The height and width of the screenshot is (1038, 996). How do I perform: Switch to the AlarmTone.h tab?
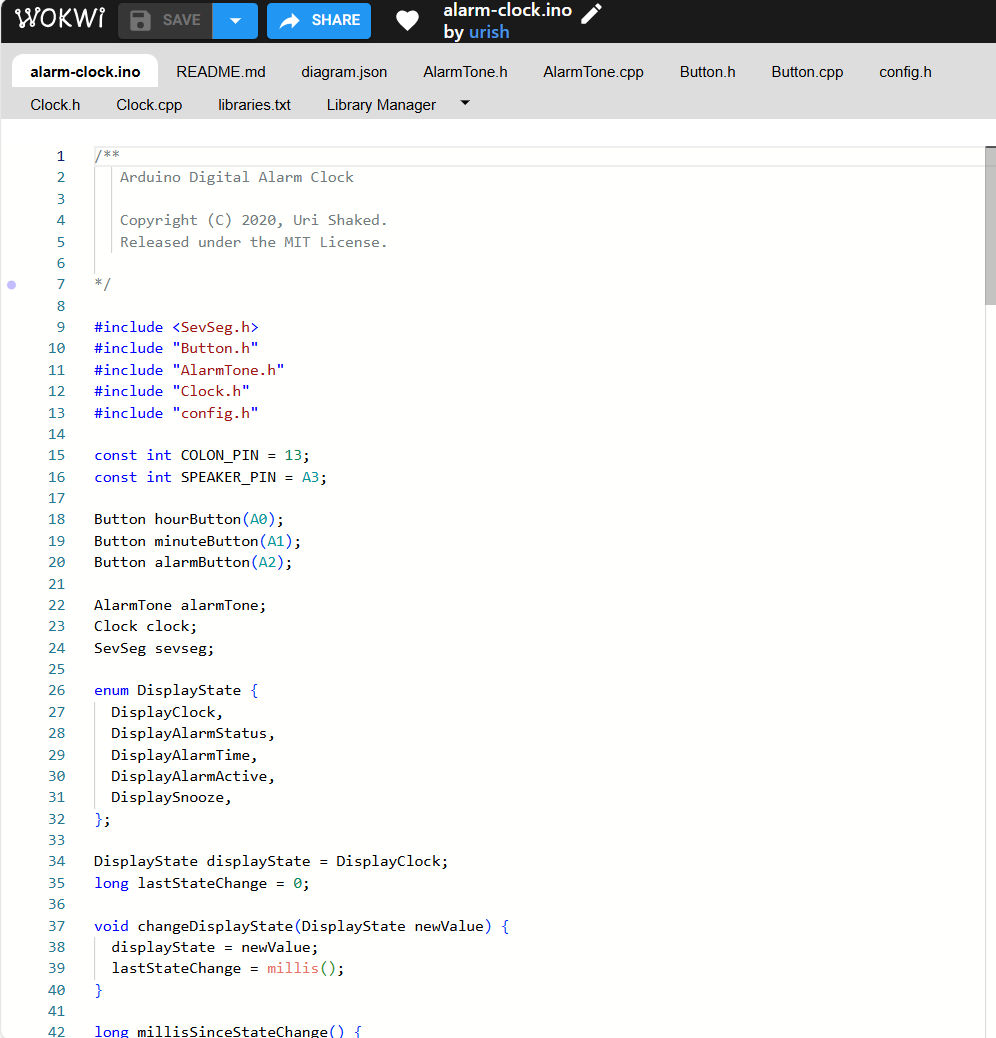[x=465, y=71]
